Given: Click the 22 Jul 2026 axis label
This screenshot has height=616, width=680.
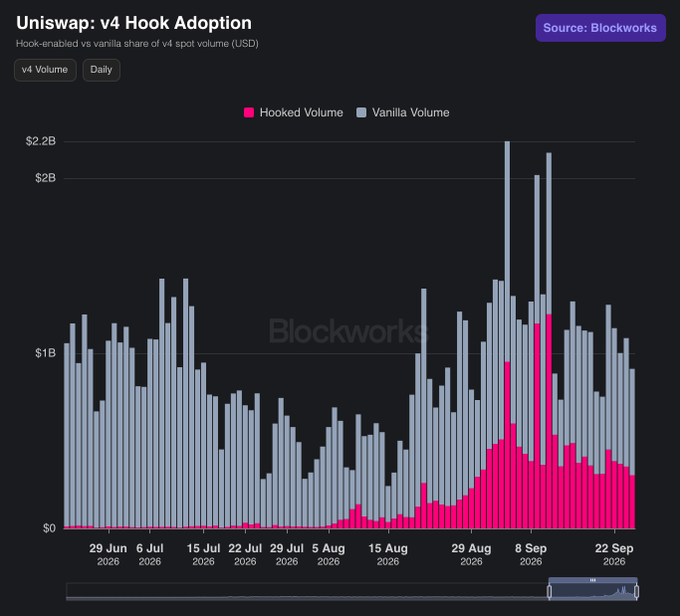Looking at the screenshot, I should click(245, 554).
